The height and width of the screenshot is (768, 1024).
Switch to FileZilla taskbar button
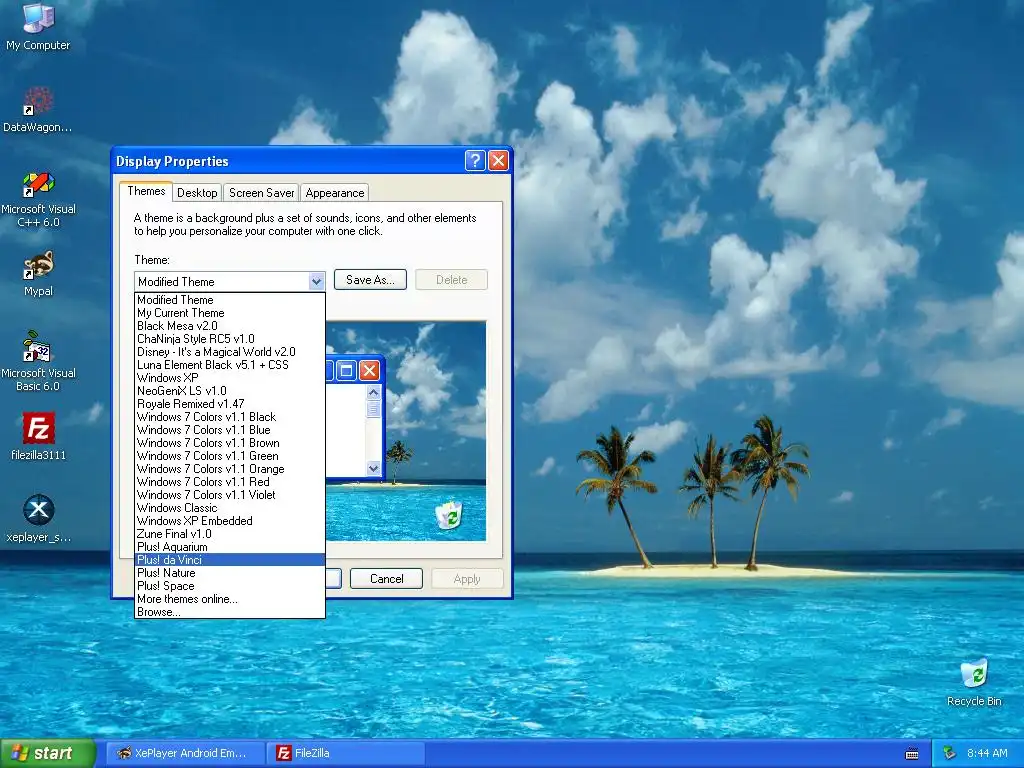(346, 753)
